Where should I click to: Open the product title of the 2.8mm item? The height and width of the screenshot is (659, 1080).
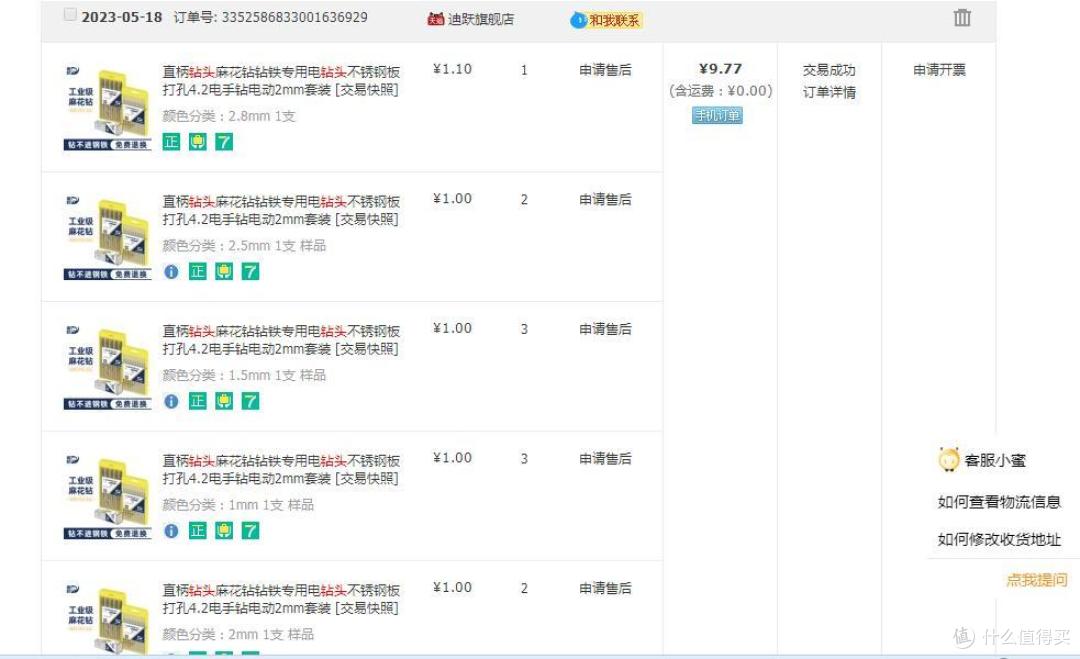point(281,81)
